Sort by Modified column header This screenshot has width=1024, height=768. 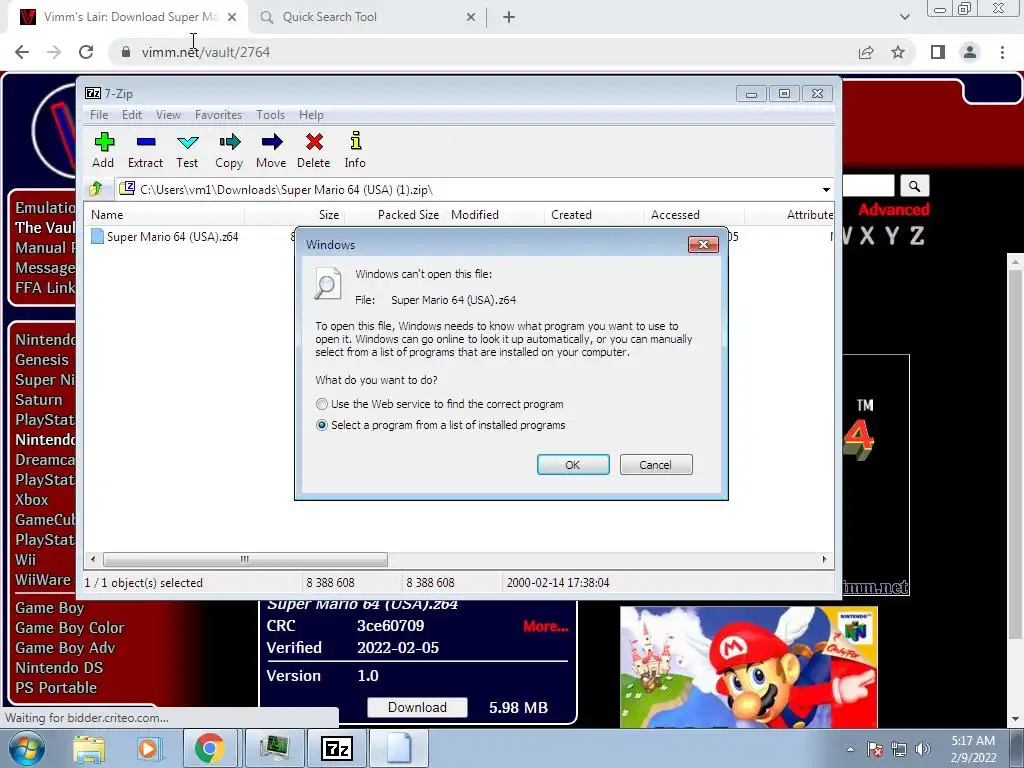[x=494, y=215]
